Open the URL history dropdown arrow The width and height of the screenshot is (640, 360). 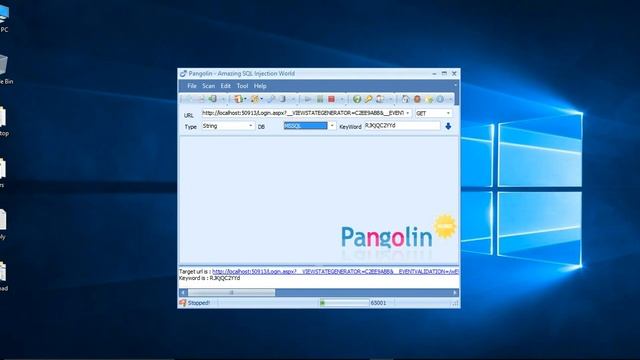pos(407,113)
